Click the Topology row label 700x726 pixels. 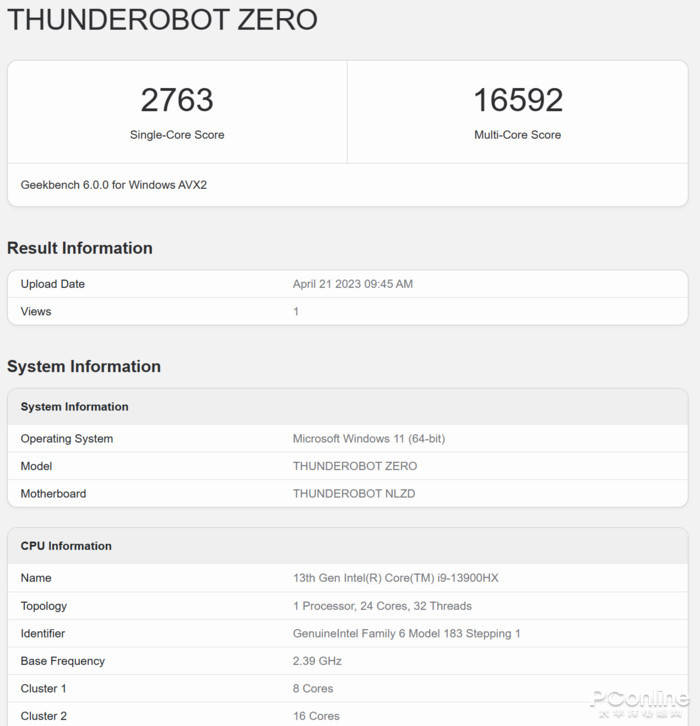44,606
